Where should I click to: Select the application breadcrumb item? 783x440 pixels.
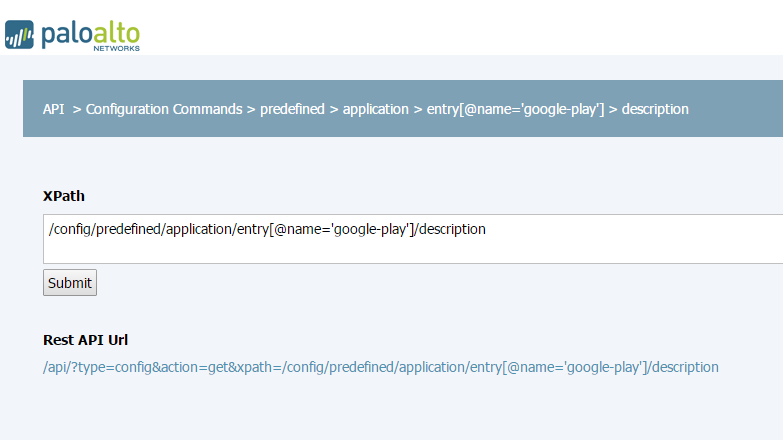coord(376,109)
